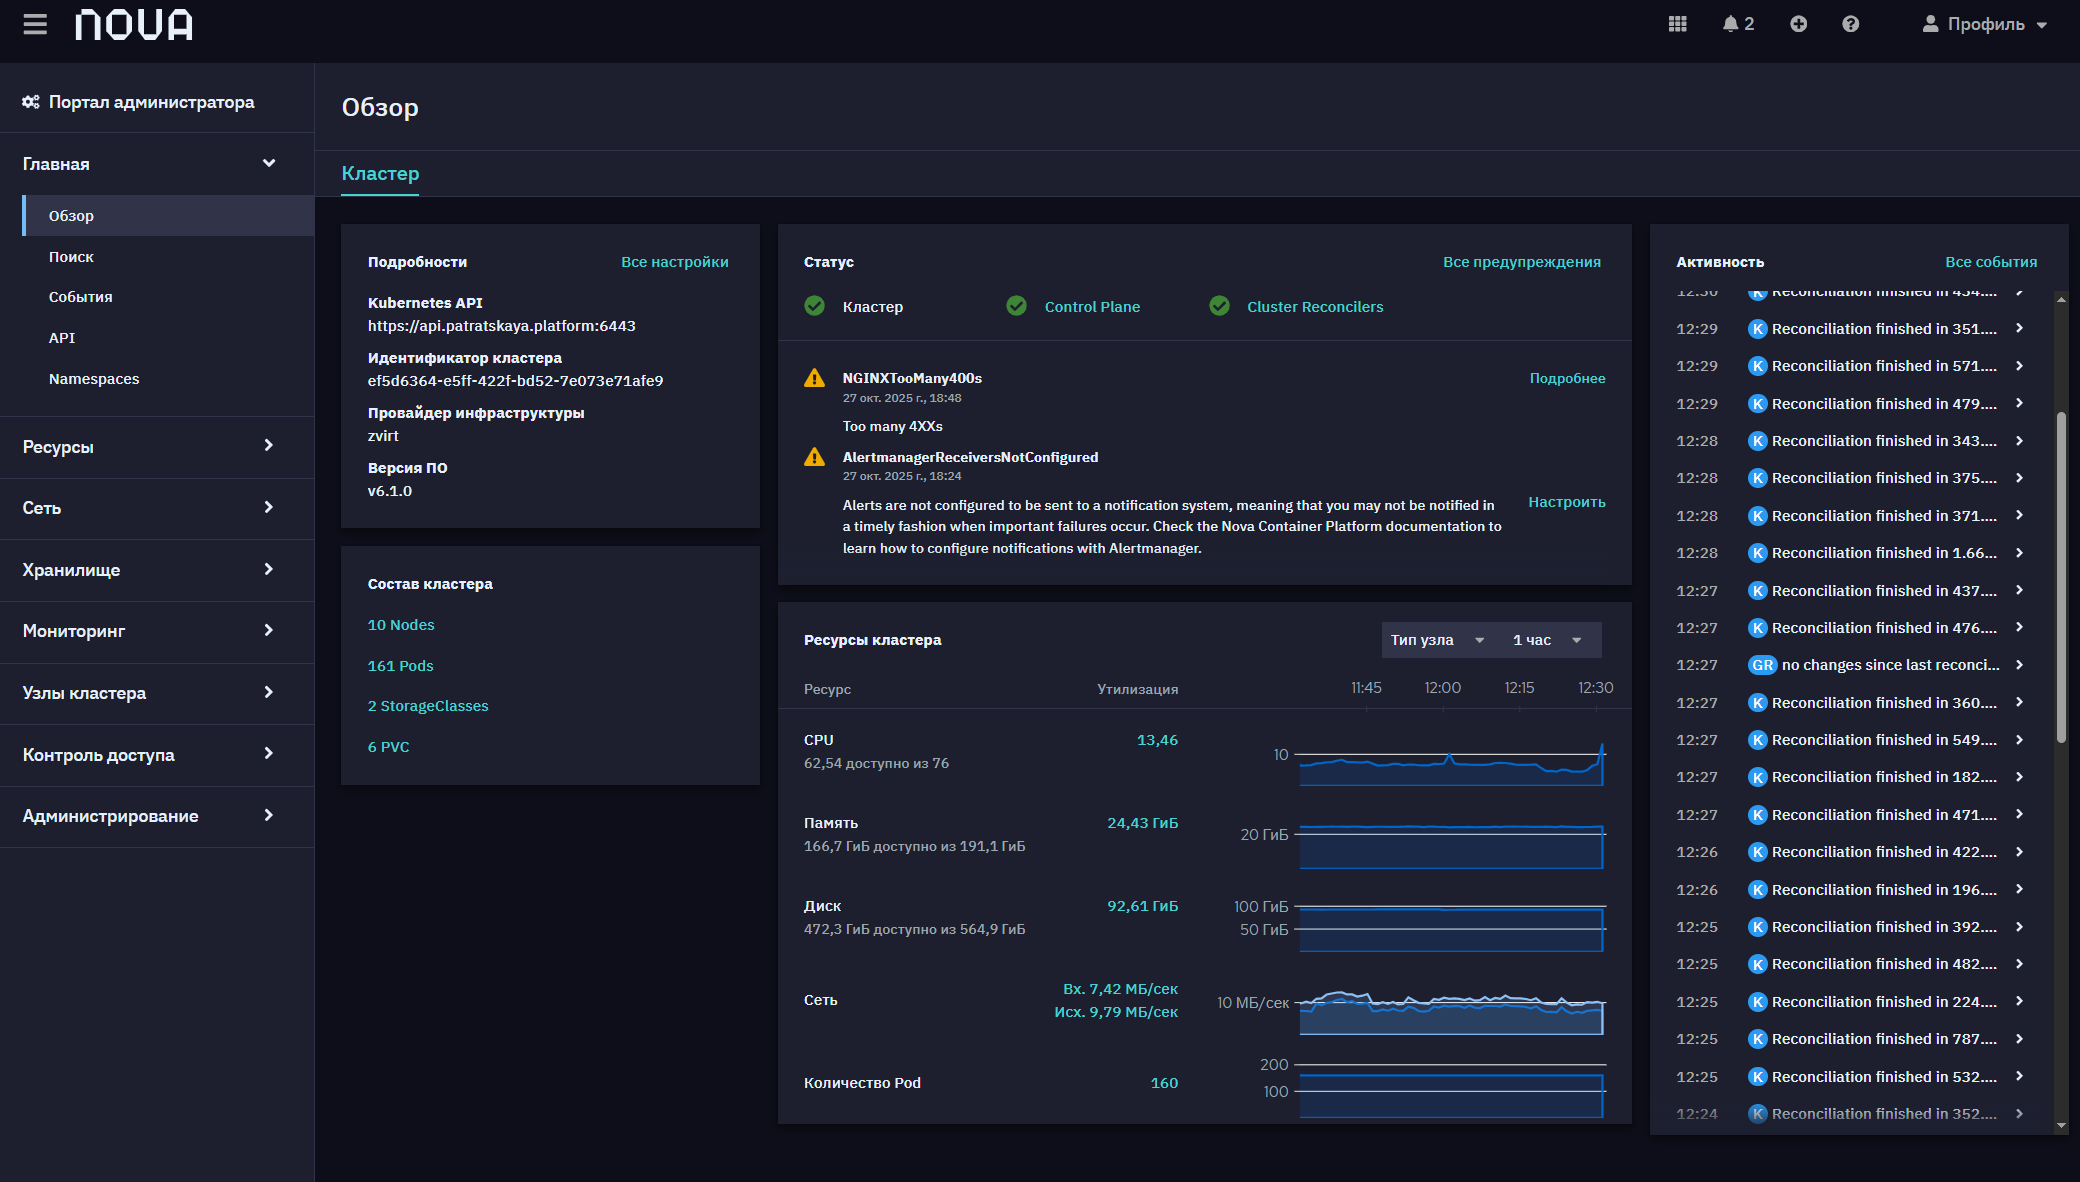Click the NGINXTooMany400s warning triangle icon
The height and width of the screenshot is (1182, 2080).
click(815, 378)
